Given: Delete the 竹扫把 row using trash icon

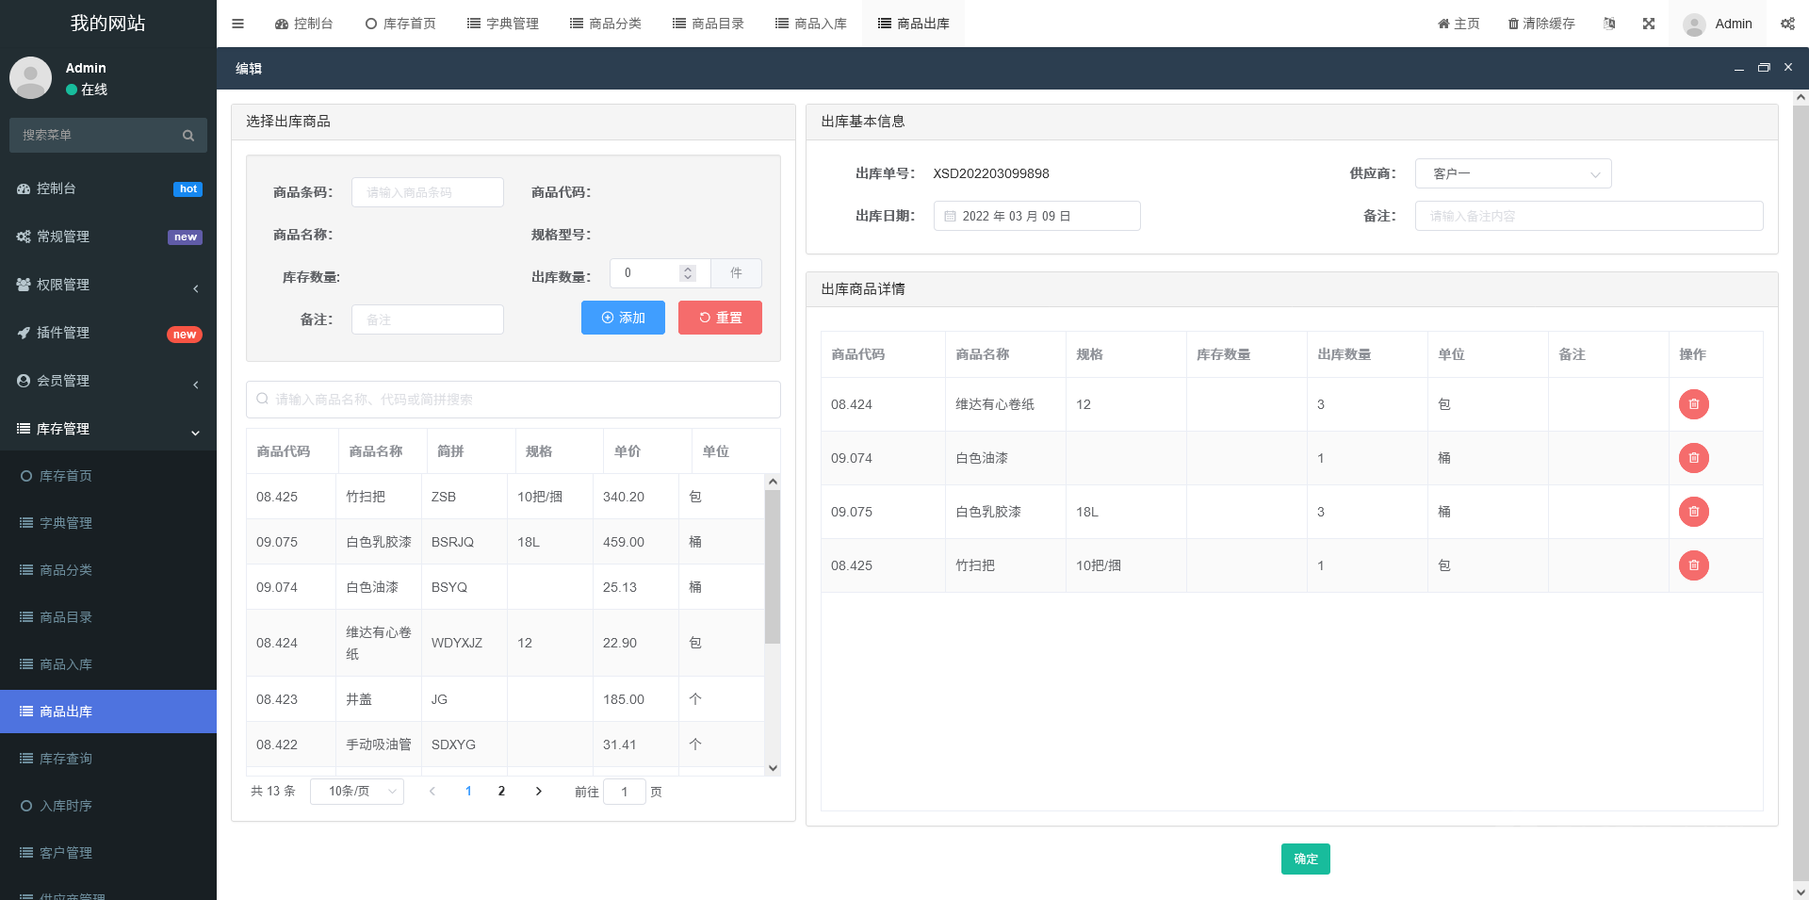Looking at the screenshot, I should pos(1693,565).
